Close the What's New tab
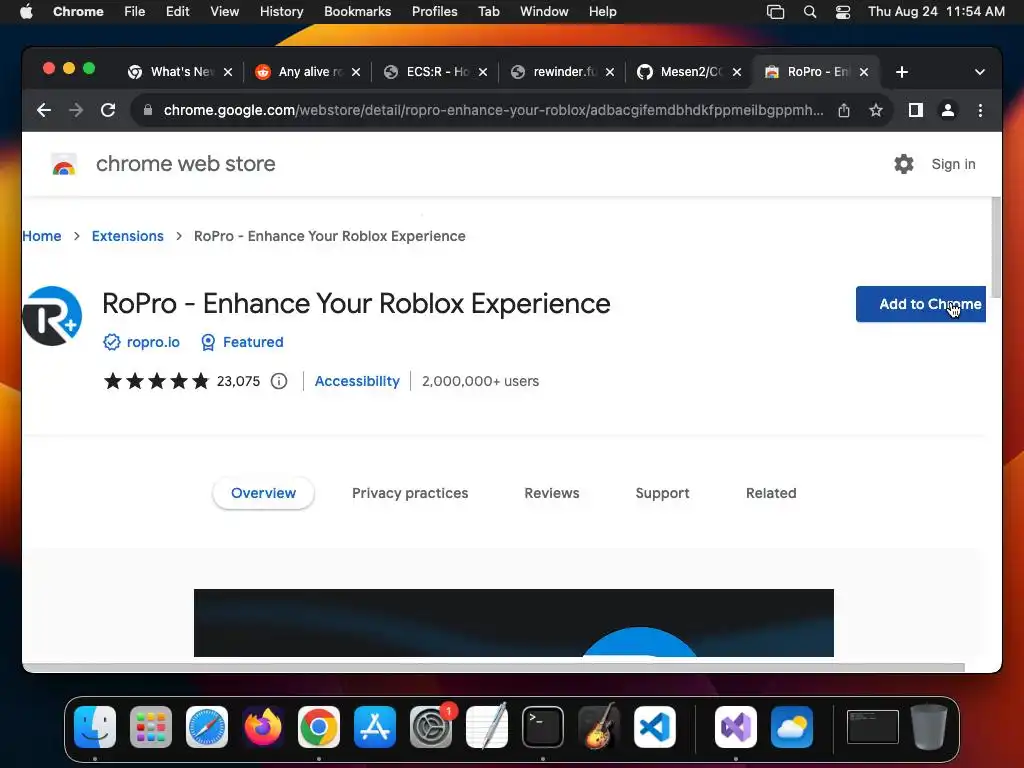Screen dimensions: 1024x768 coord(228,72)
